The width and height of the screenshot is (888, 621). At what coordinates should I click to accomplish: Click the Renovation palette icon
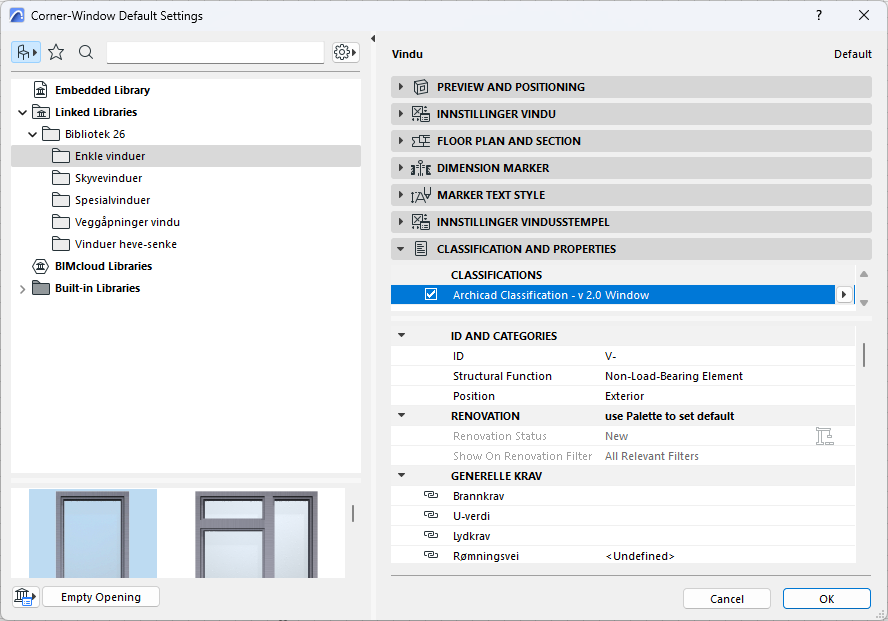coord(824,436)
